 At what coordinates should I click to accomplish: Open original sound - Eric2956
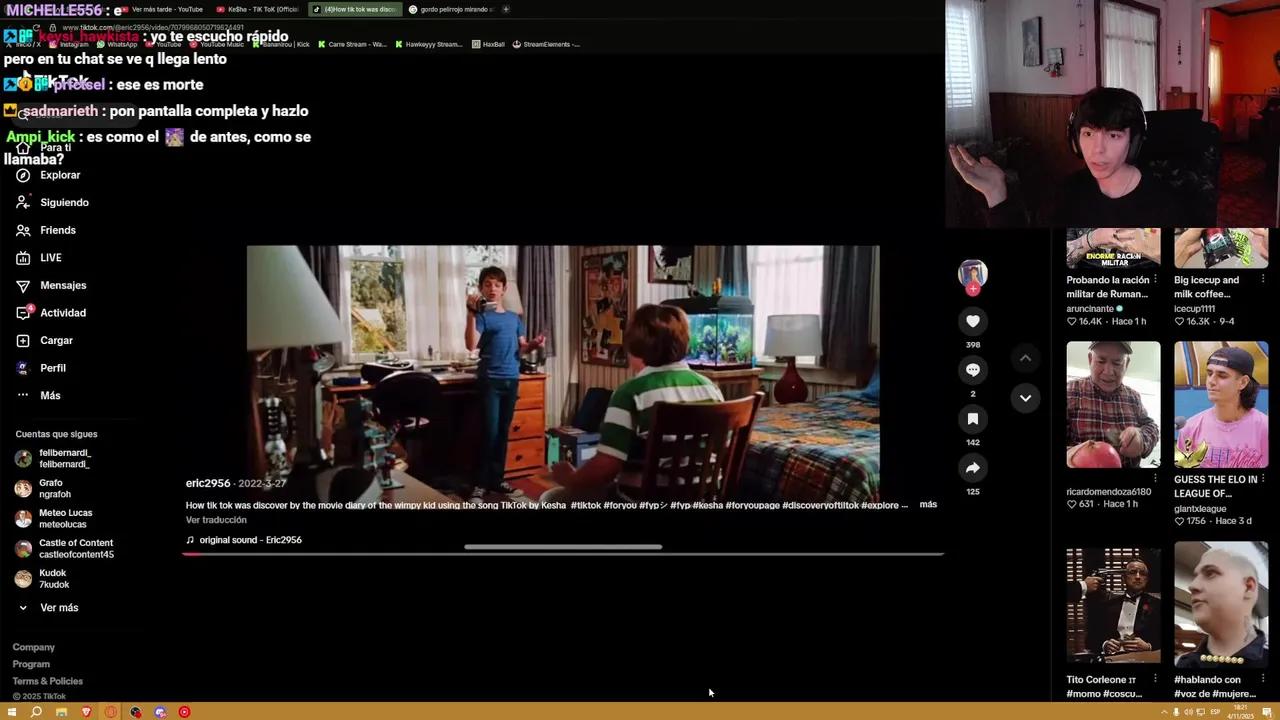click(244, 540)
